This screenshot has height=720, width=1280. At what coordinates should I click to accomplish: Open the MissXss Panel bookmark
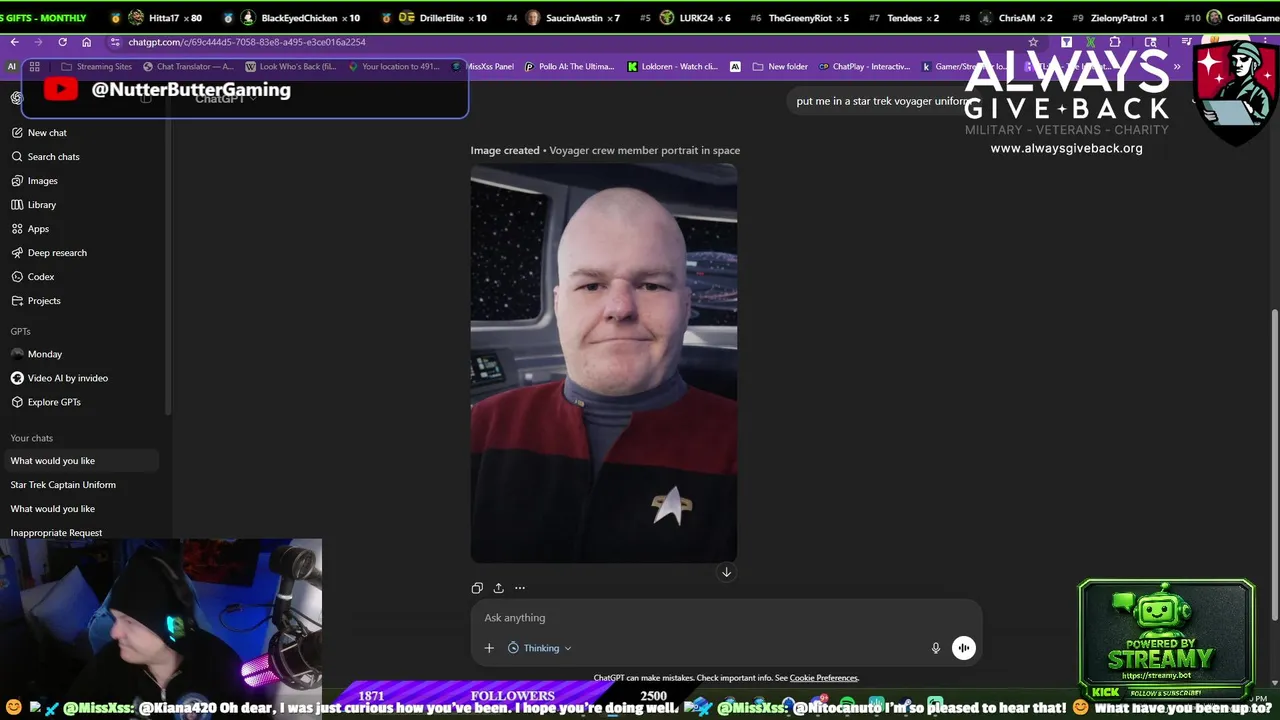(x=483, y=67)
